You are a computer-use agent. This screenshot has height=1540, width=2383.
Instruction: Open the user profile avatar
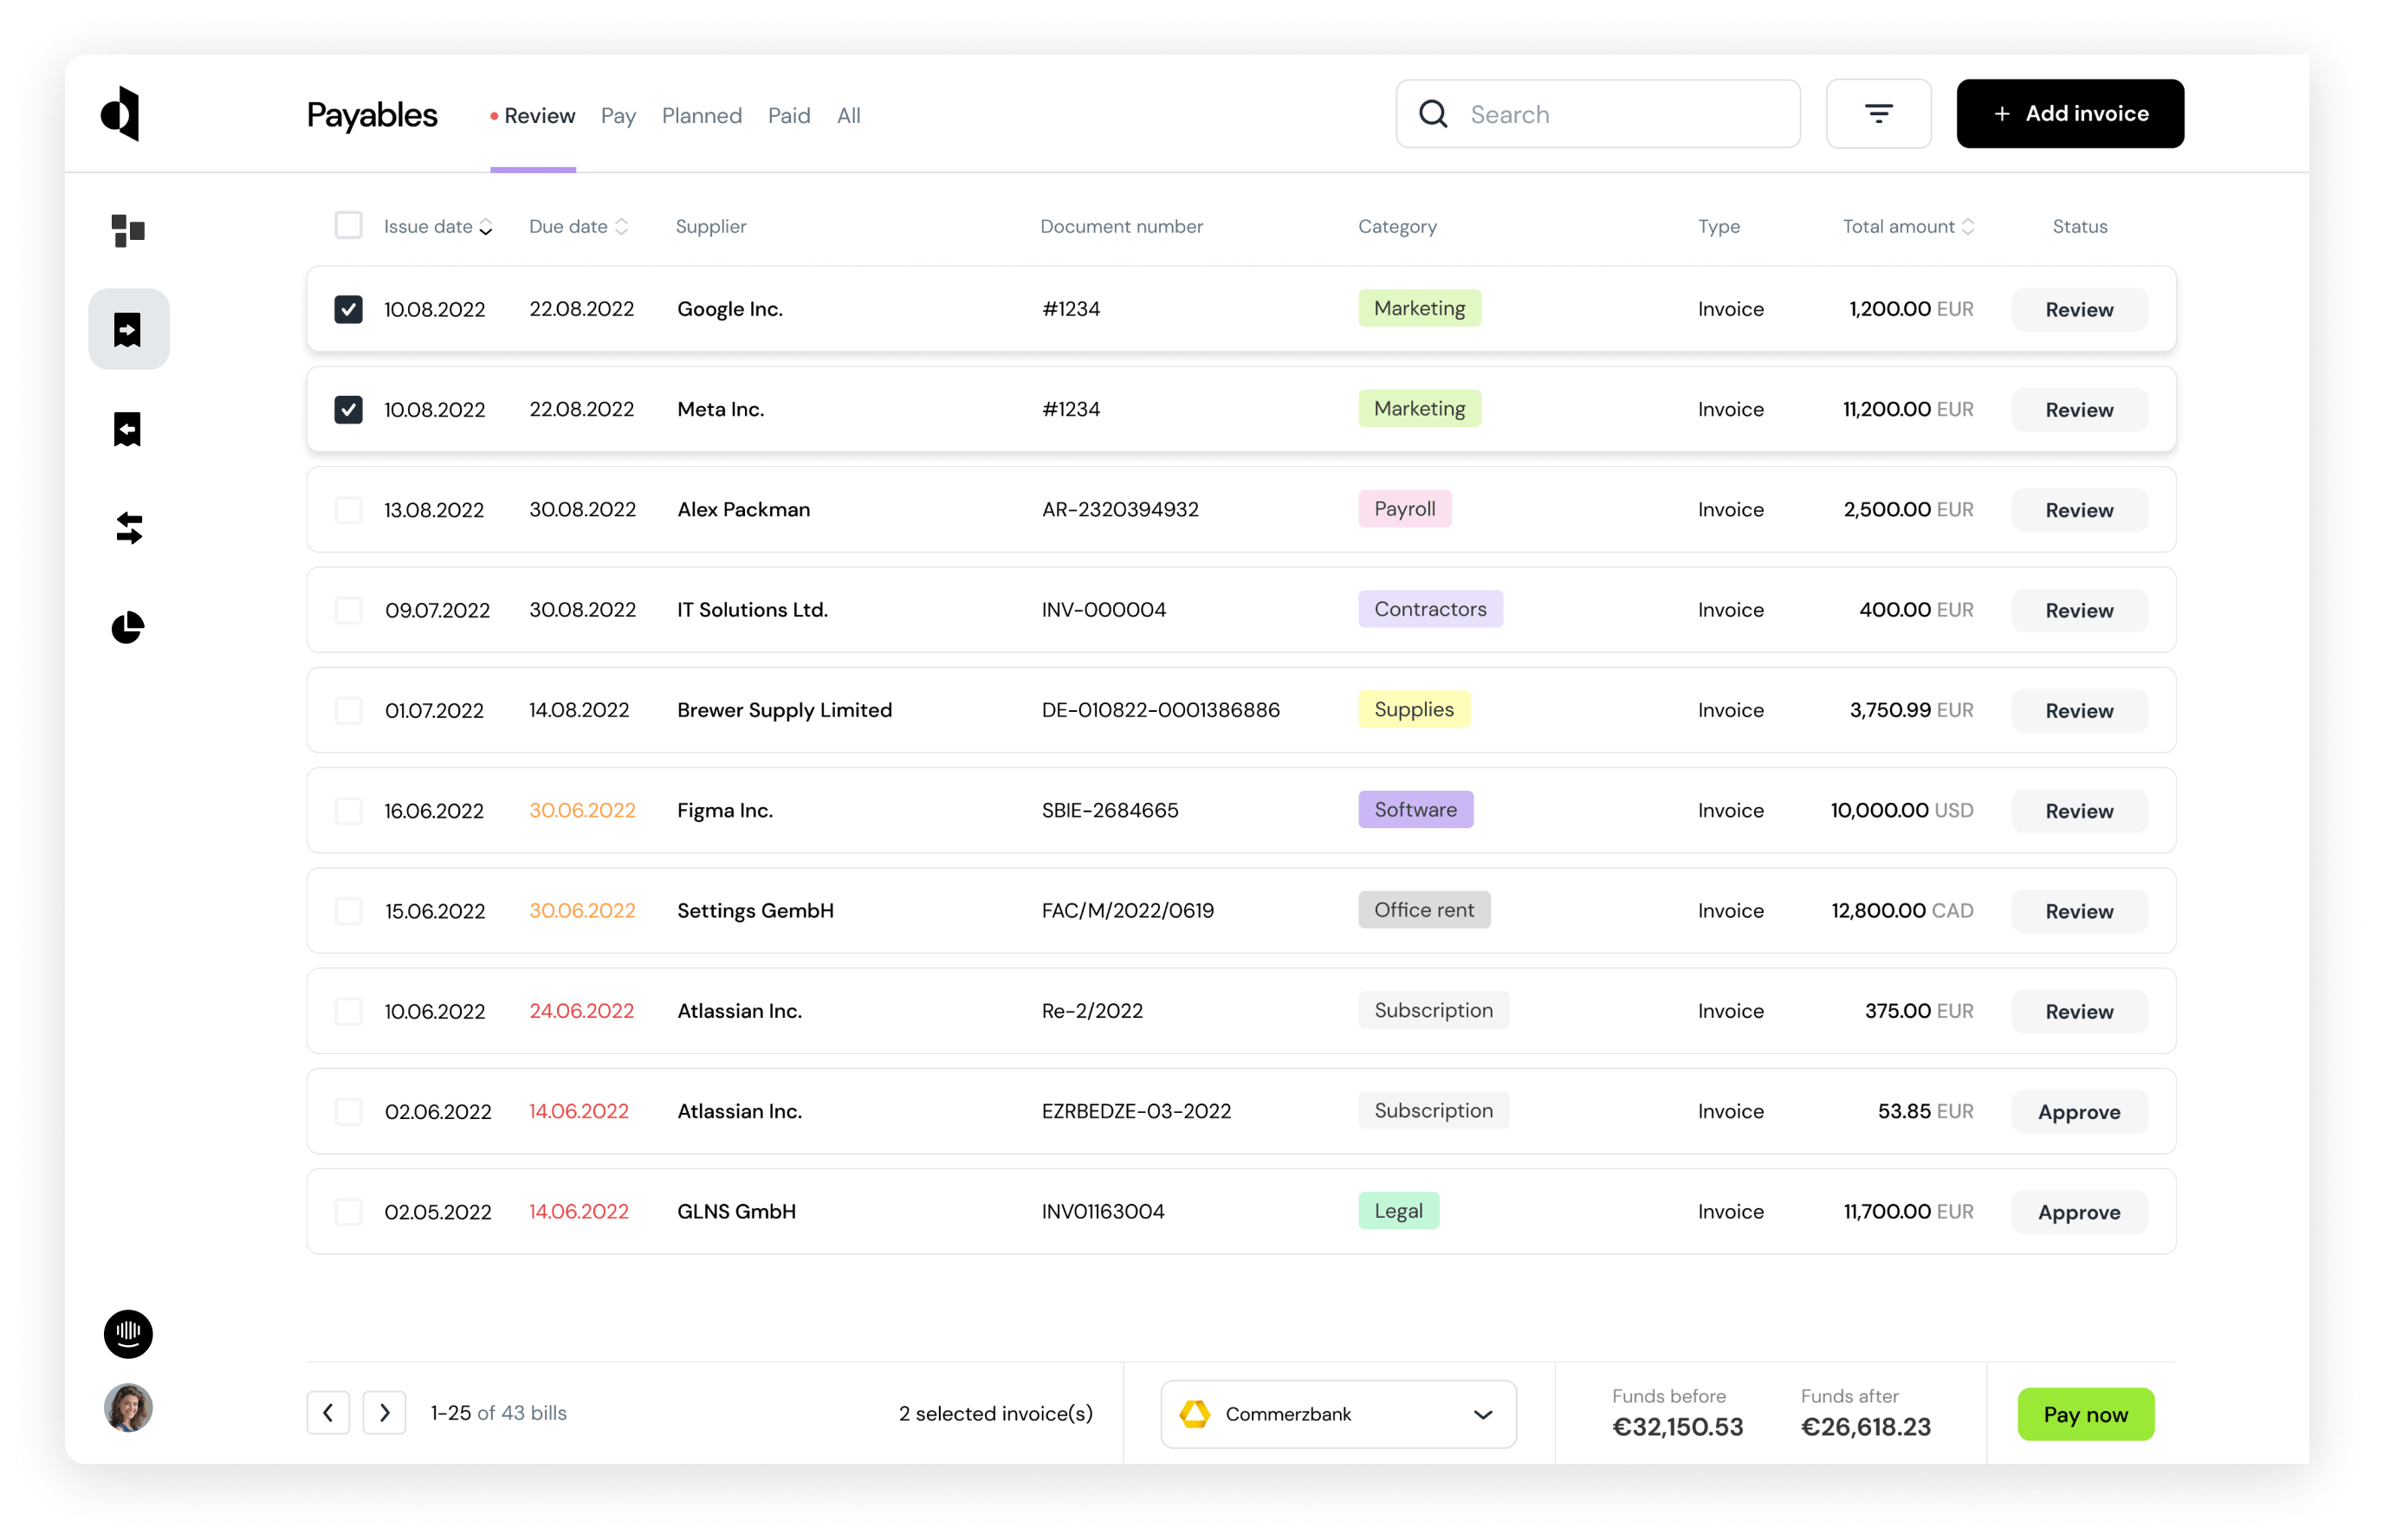(x=128, y=1407)
